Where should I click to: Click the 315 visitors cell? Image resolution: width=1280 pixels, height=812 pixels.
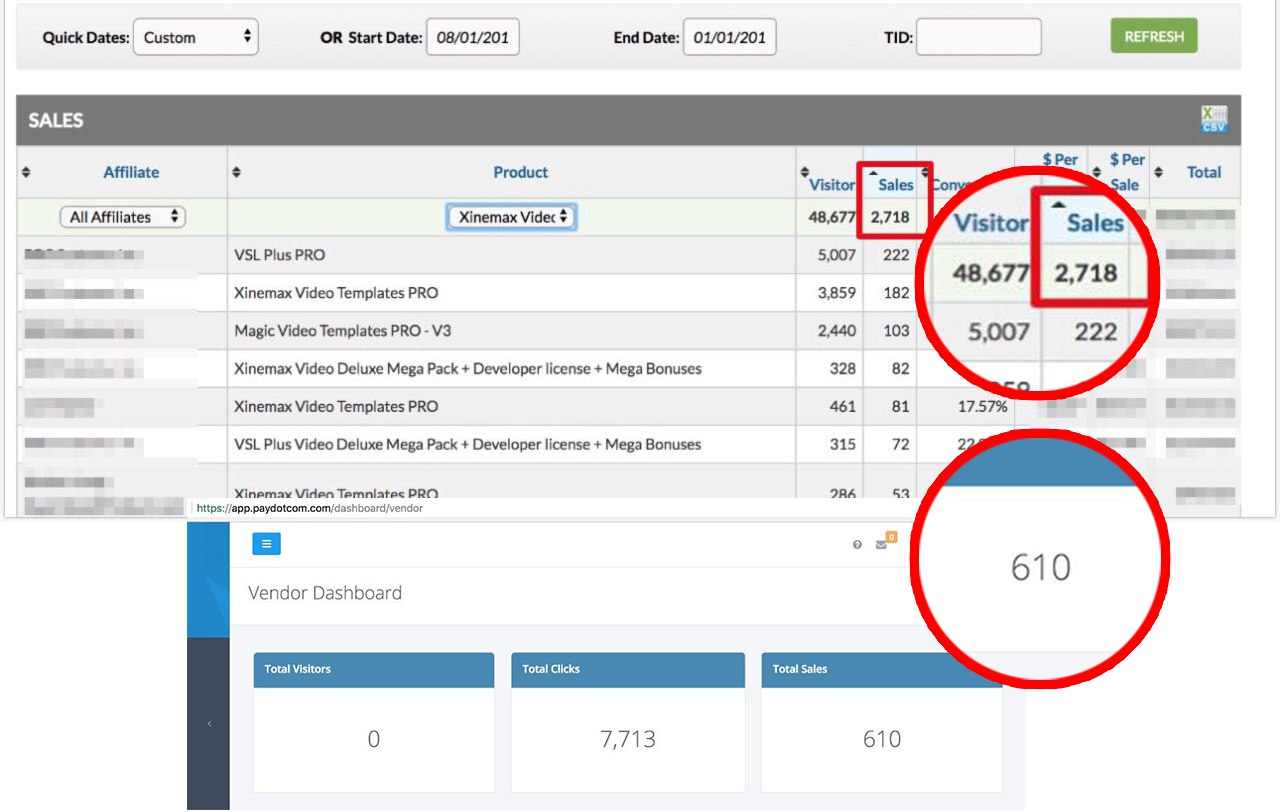click(x=843, y=445)
